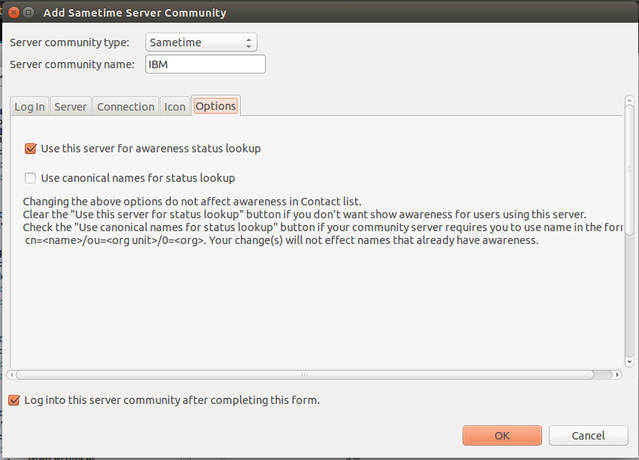Select the Connection tab
639x460 pixels.
pos(126,107)
